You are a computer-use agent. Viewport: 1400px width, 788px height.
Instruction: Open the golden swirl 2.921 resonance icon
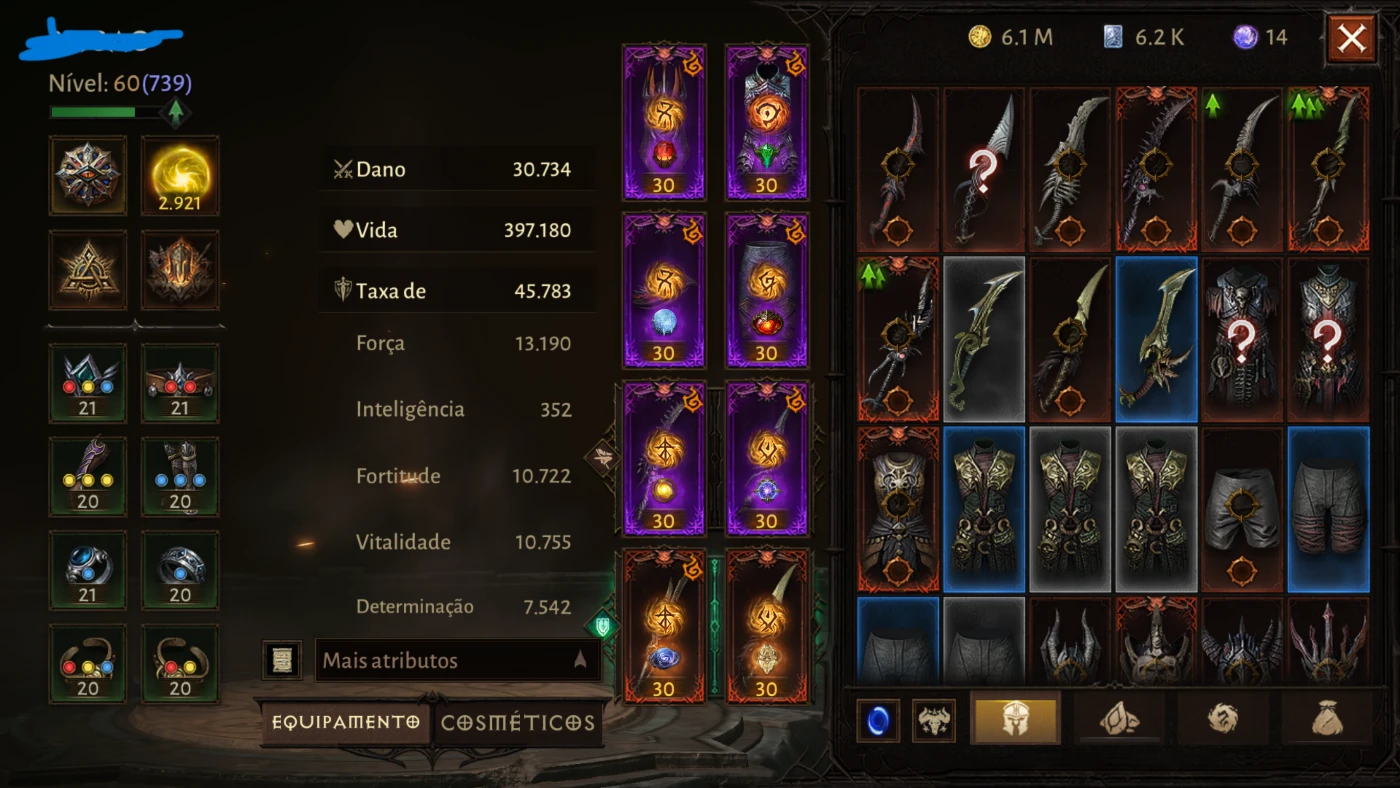pos(180,176)
